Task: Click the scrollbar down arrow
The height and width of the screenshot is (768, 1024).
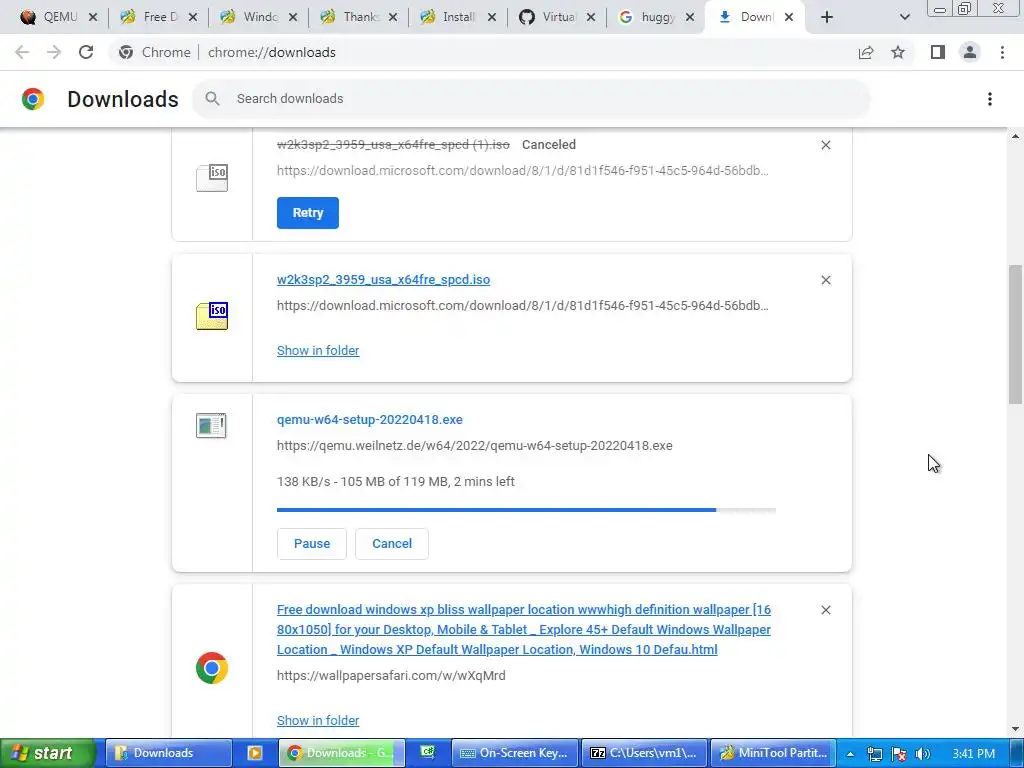Action: pyautogui.click(x=1015, y=729)
